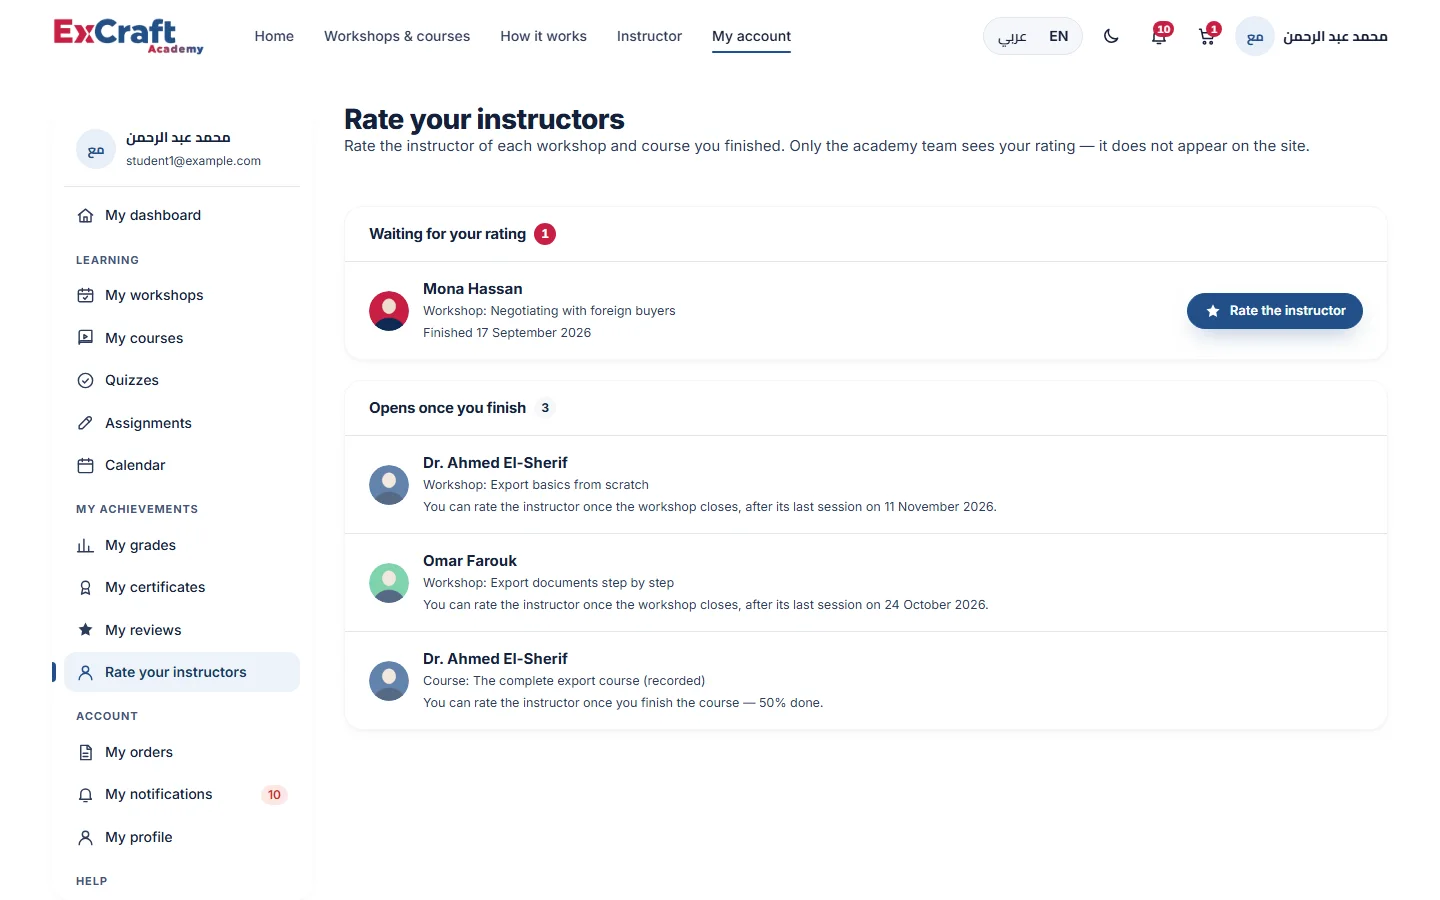Click the complete export course instructor avatar
Screen dimensions: 1440x900
(389, 681)
